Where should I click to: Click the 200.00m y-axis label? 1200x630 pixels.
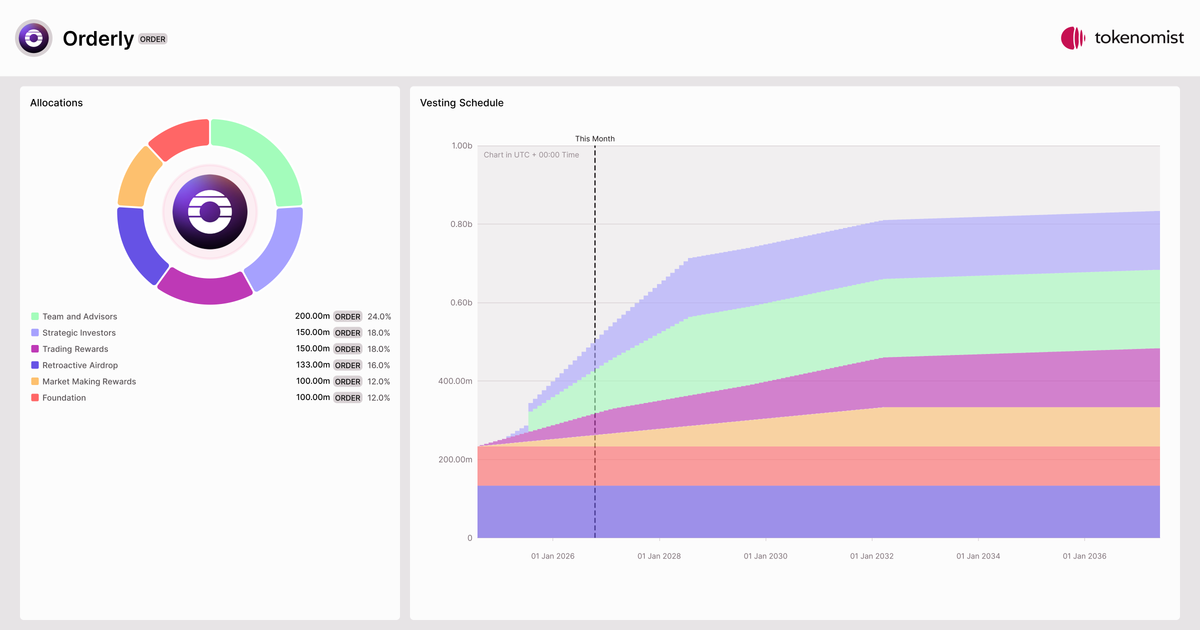[x=456, y=459]
